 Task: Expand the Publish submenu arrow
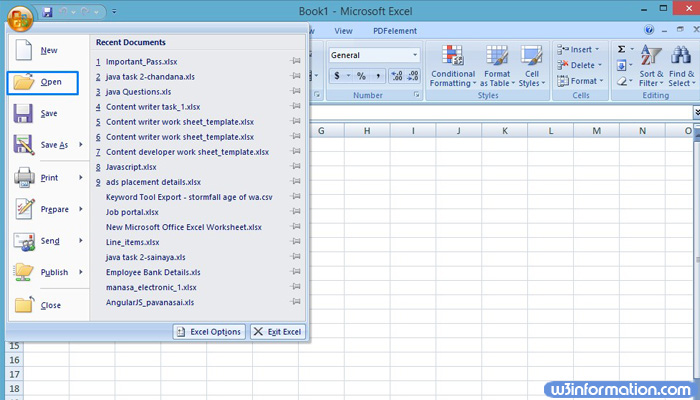[81, 271]
